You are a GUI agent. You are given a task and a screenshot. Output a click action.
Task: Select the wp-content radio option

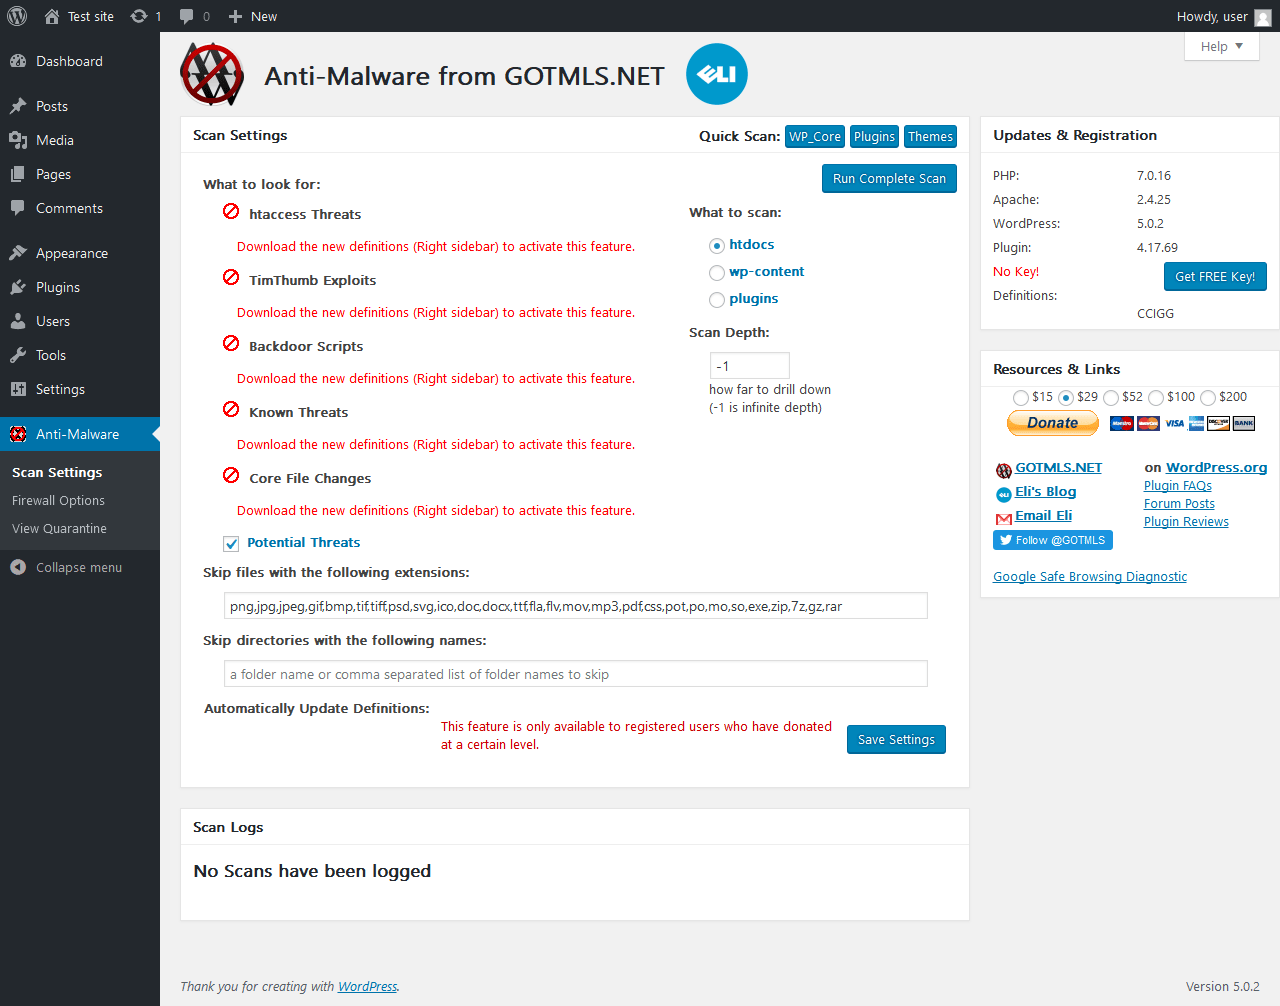pos(717,273)
